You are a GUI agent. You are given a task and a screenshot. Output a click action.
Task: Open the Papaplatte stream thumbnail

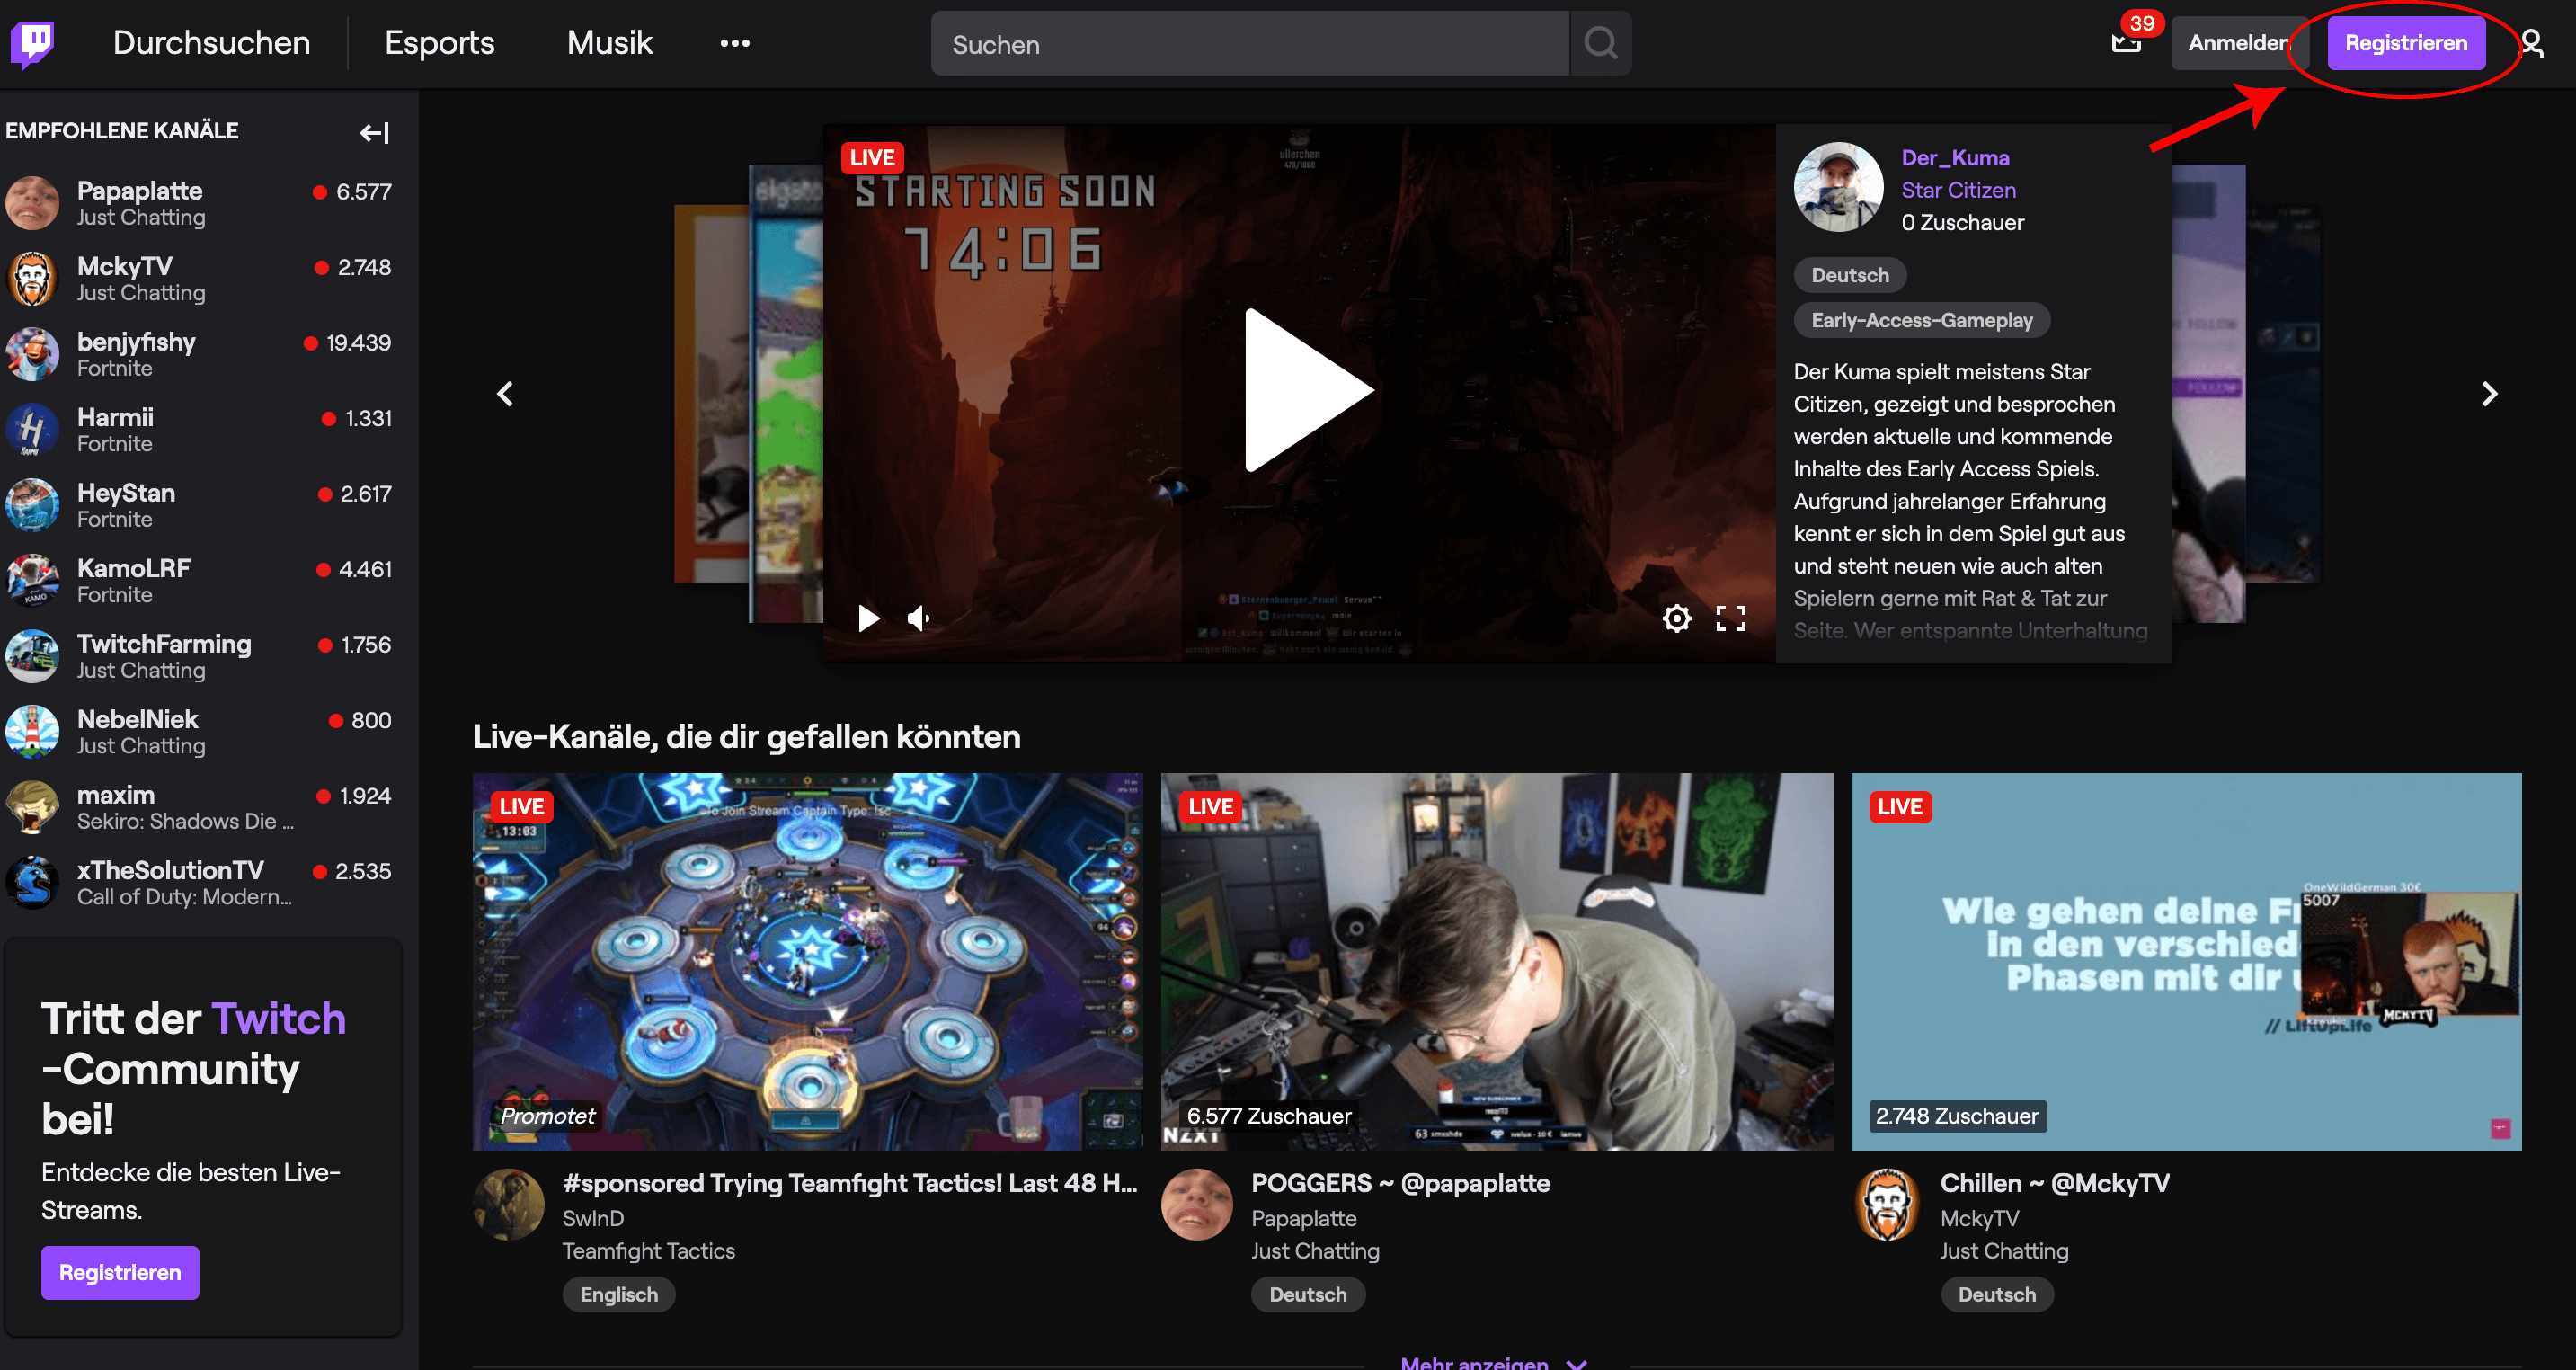tap(1496, 960)
